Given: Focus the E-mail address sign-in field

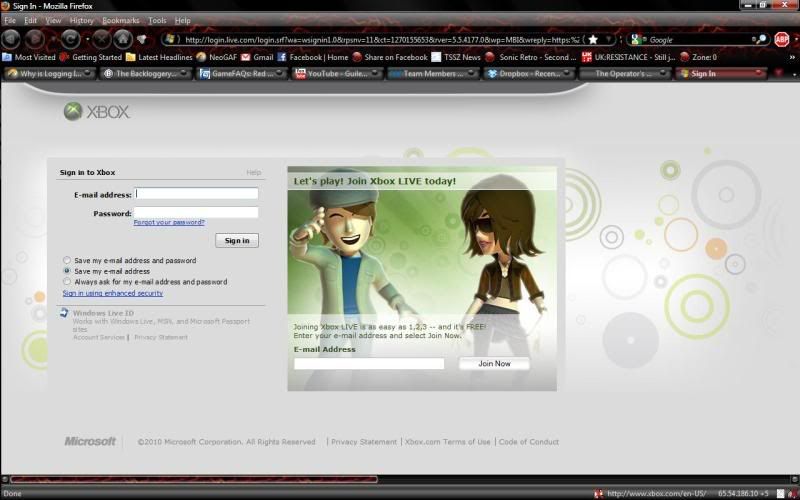Looking at the screenshot, I should pyautogui.click(x=196, y=194).
